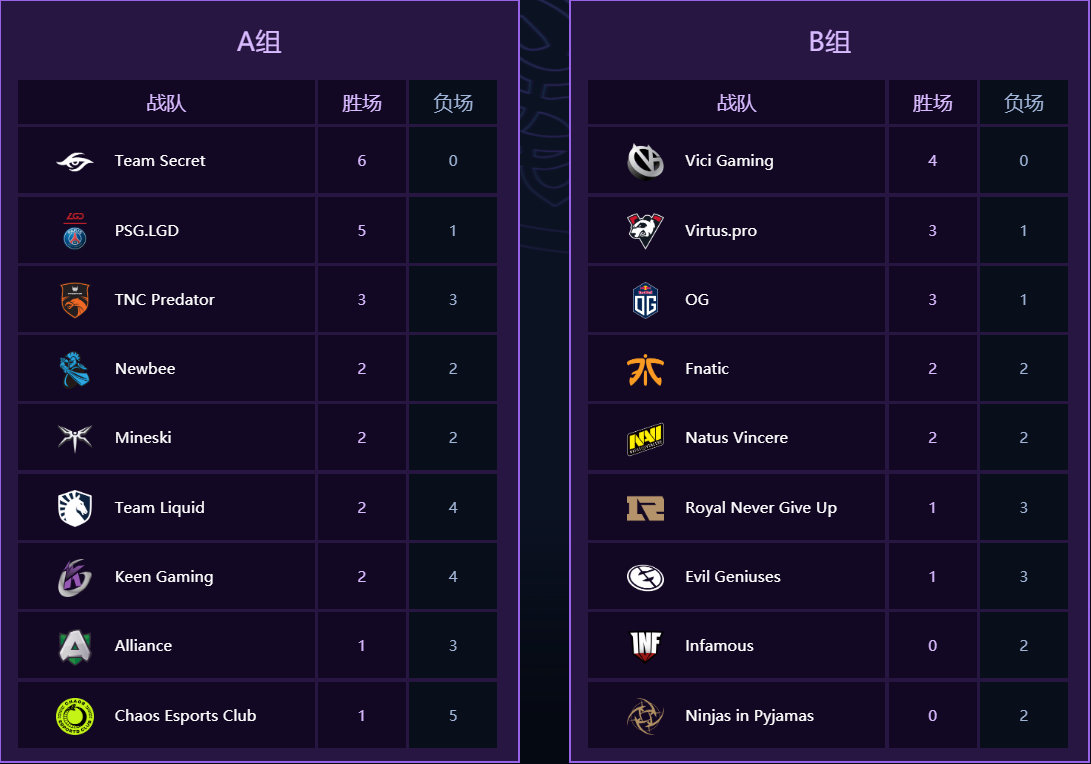Click the Royal Never Give Up name
Screen dimensions: 1091x764
(x=760, y=508)
